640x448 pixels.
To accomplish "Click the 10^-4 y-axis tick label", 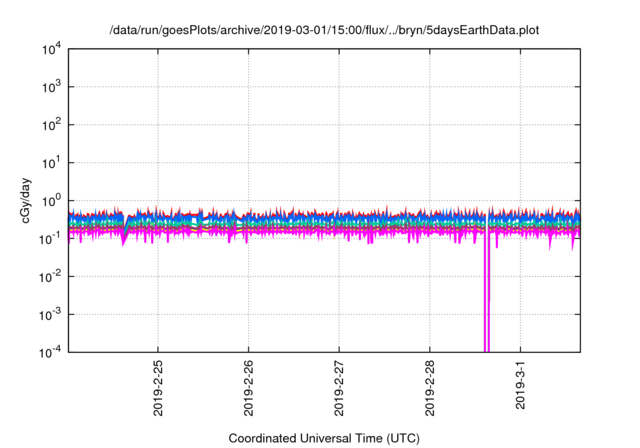I will (x=50, y=352).
